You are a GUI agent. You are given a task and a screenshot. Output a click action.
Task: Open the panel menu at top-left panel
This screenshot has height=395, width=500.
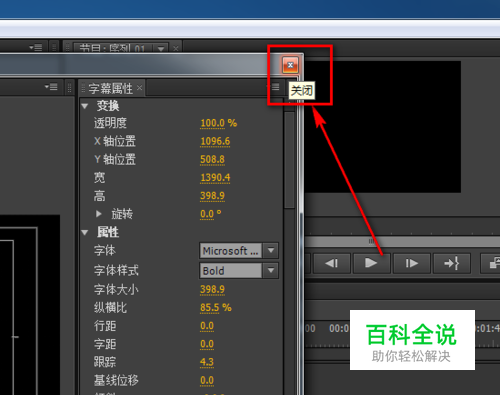(x=36, y=48)
